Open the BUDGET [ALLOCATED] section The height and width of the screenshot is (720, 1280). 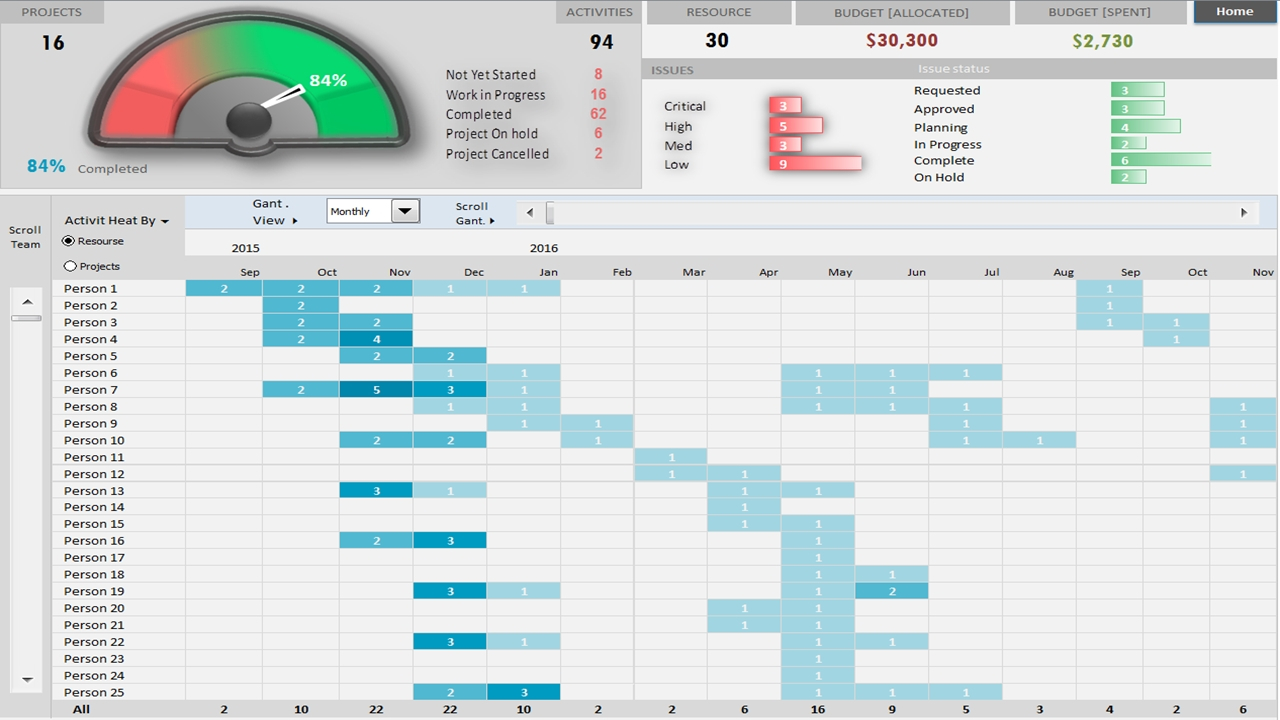901,11
